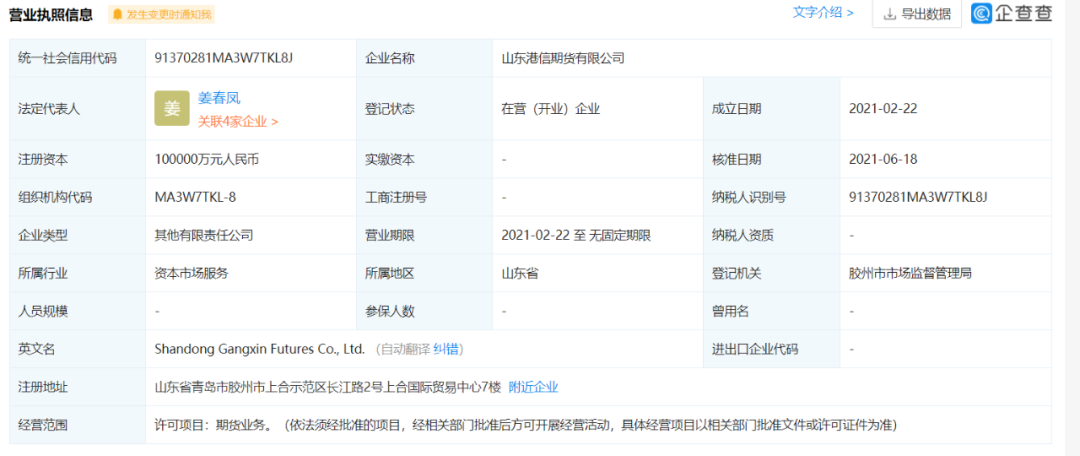1080x456 pixels.
Task: Select English name Shandong Gangxin Futures Co., Ltd.
Action: click(260, 349)
